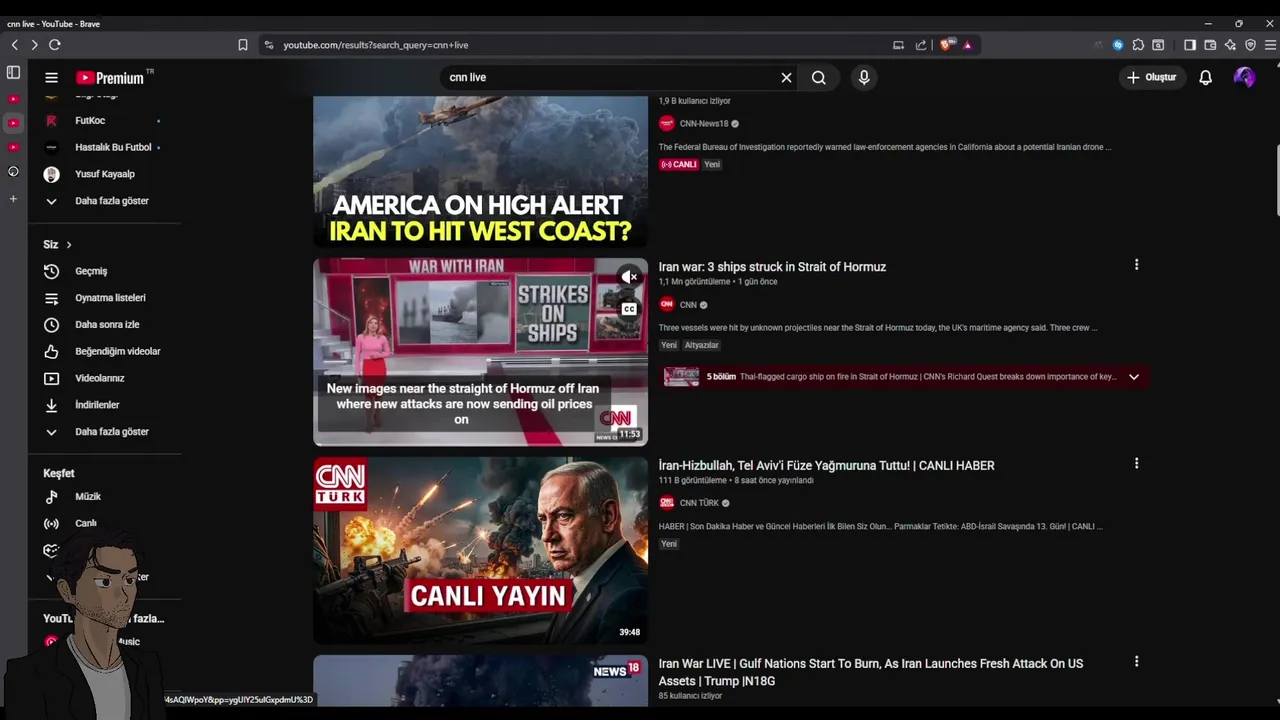1280x720 pixels.
Task: Open the extensions puzzle icon
Action: [1138, 45]
